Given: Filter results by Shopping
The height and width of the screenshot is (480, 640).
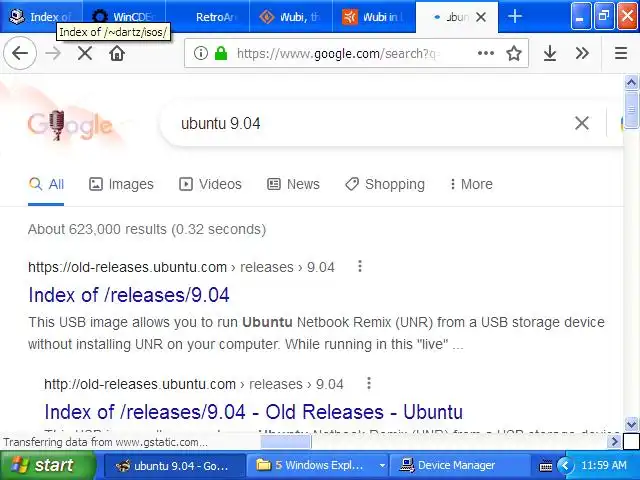Looking at the screenshot, I should click(x=385, y=184).
